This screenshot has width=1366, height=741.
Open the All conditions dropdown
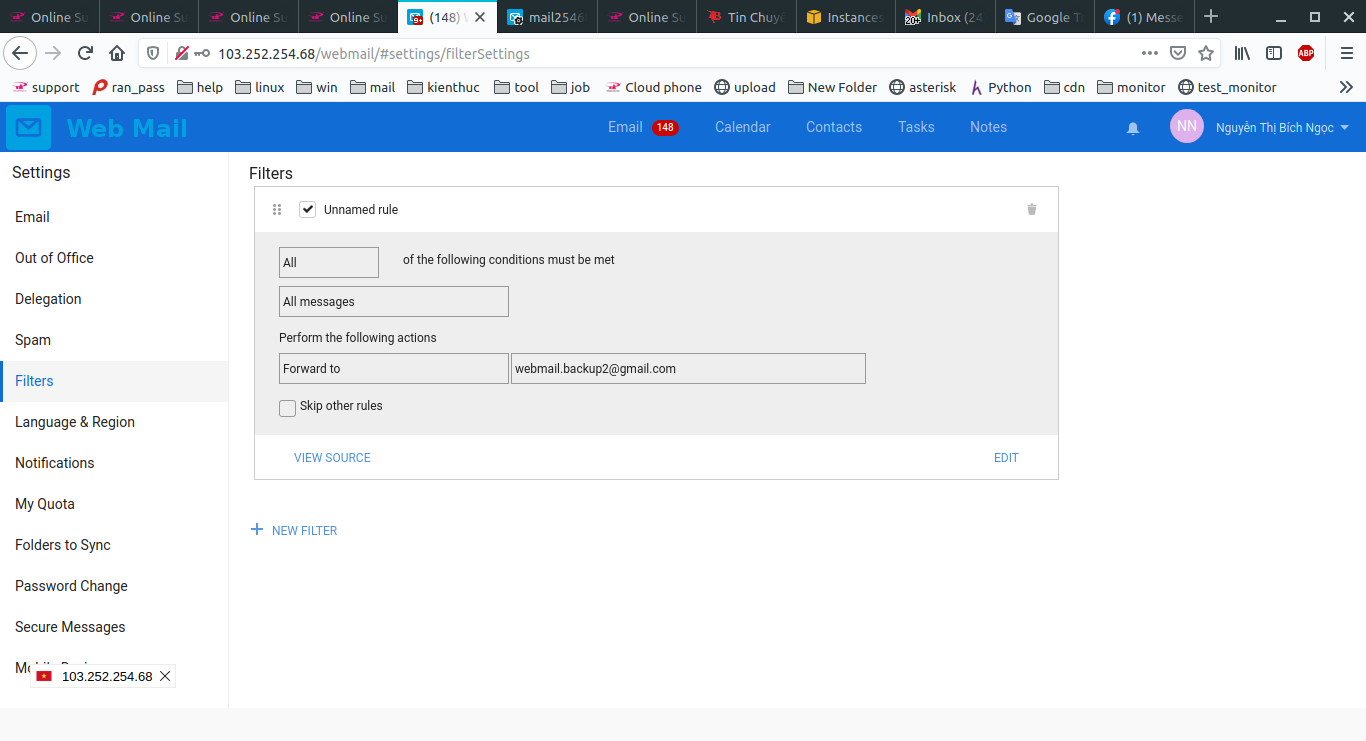click(329, 262)
